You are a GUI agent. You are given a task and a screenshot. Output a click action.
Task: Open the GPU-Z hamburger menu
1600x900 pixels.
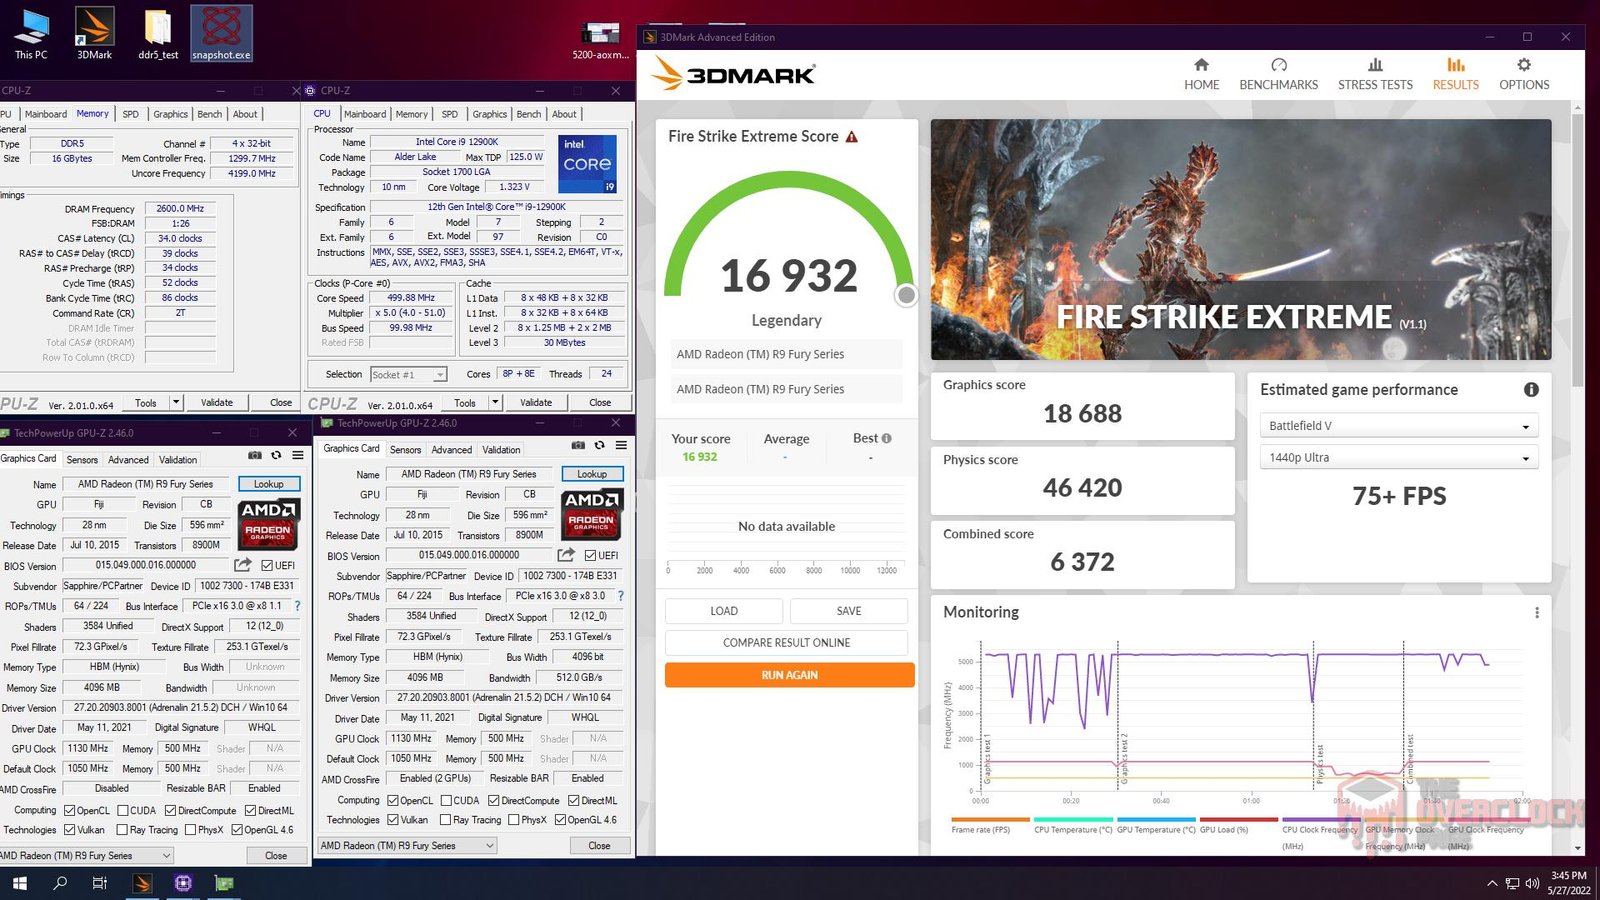621,446
